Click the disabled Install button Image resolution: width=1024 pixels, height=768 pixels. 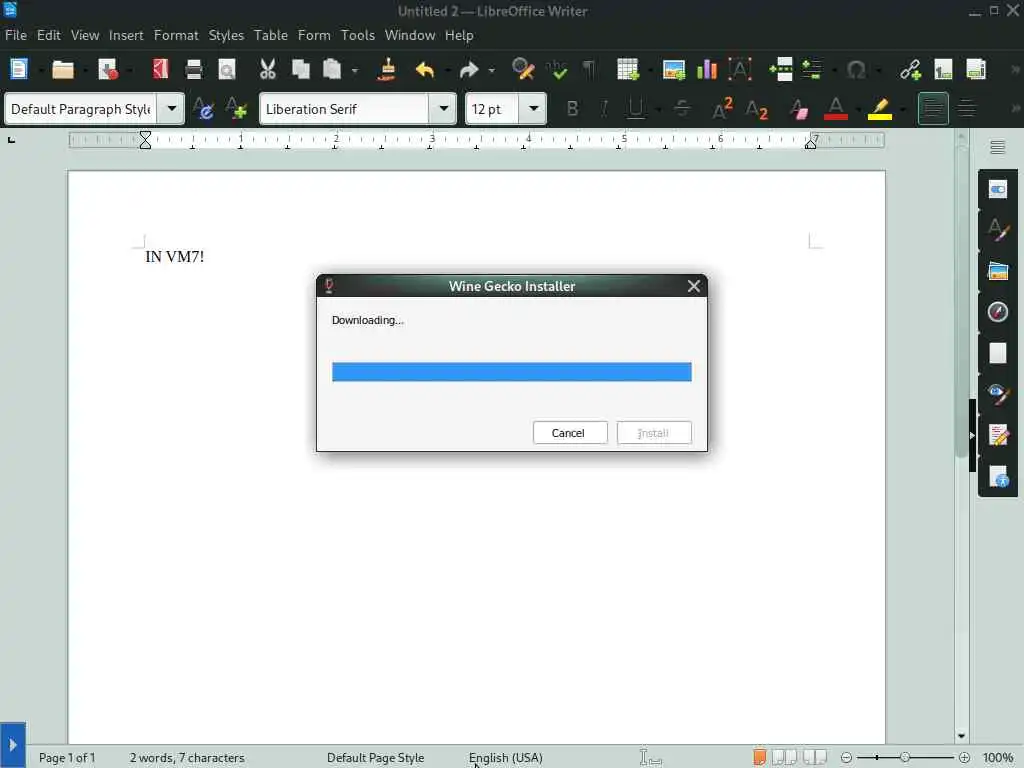pos(654,432)
